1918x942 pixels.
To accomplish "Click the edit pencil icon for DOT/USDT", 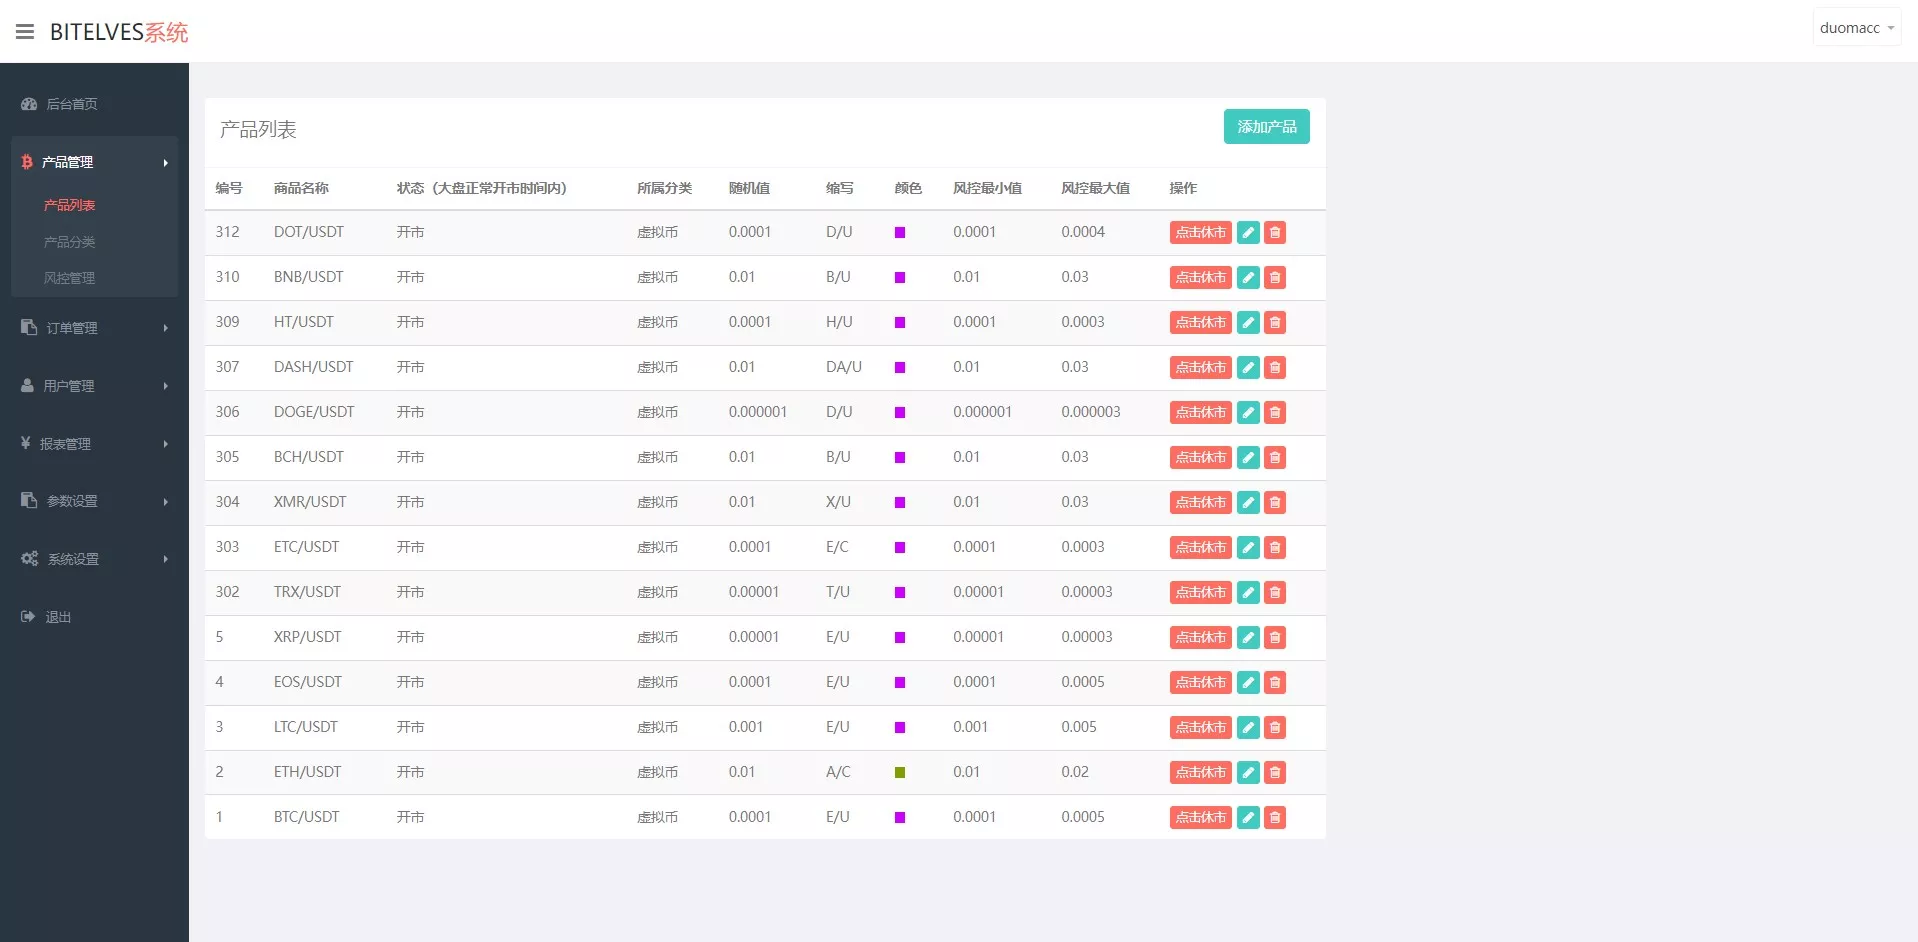I will [1247, 232].
